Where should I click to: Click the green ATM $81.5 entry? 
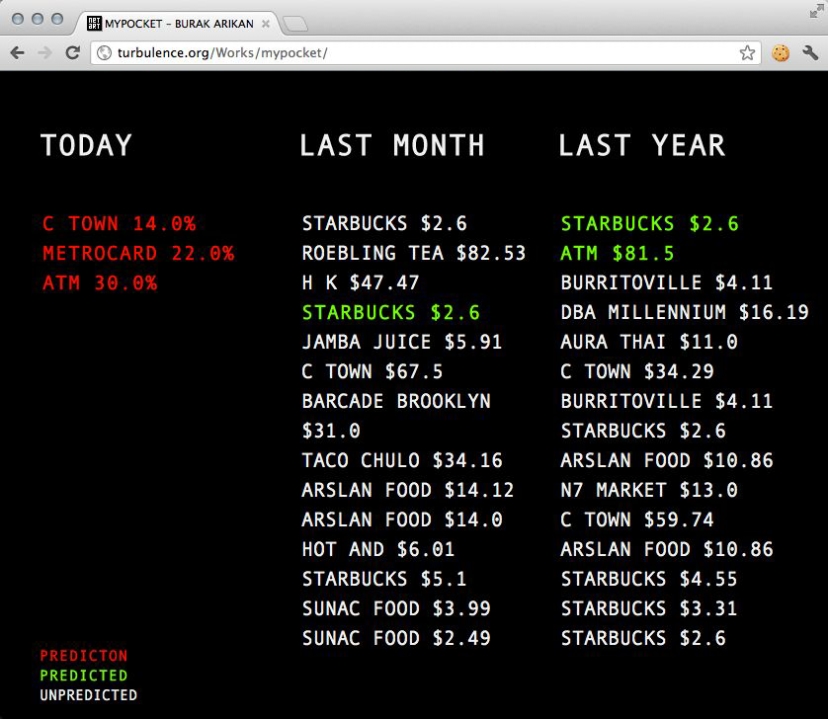[x=617, y=254]
